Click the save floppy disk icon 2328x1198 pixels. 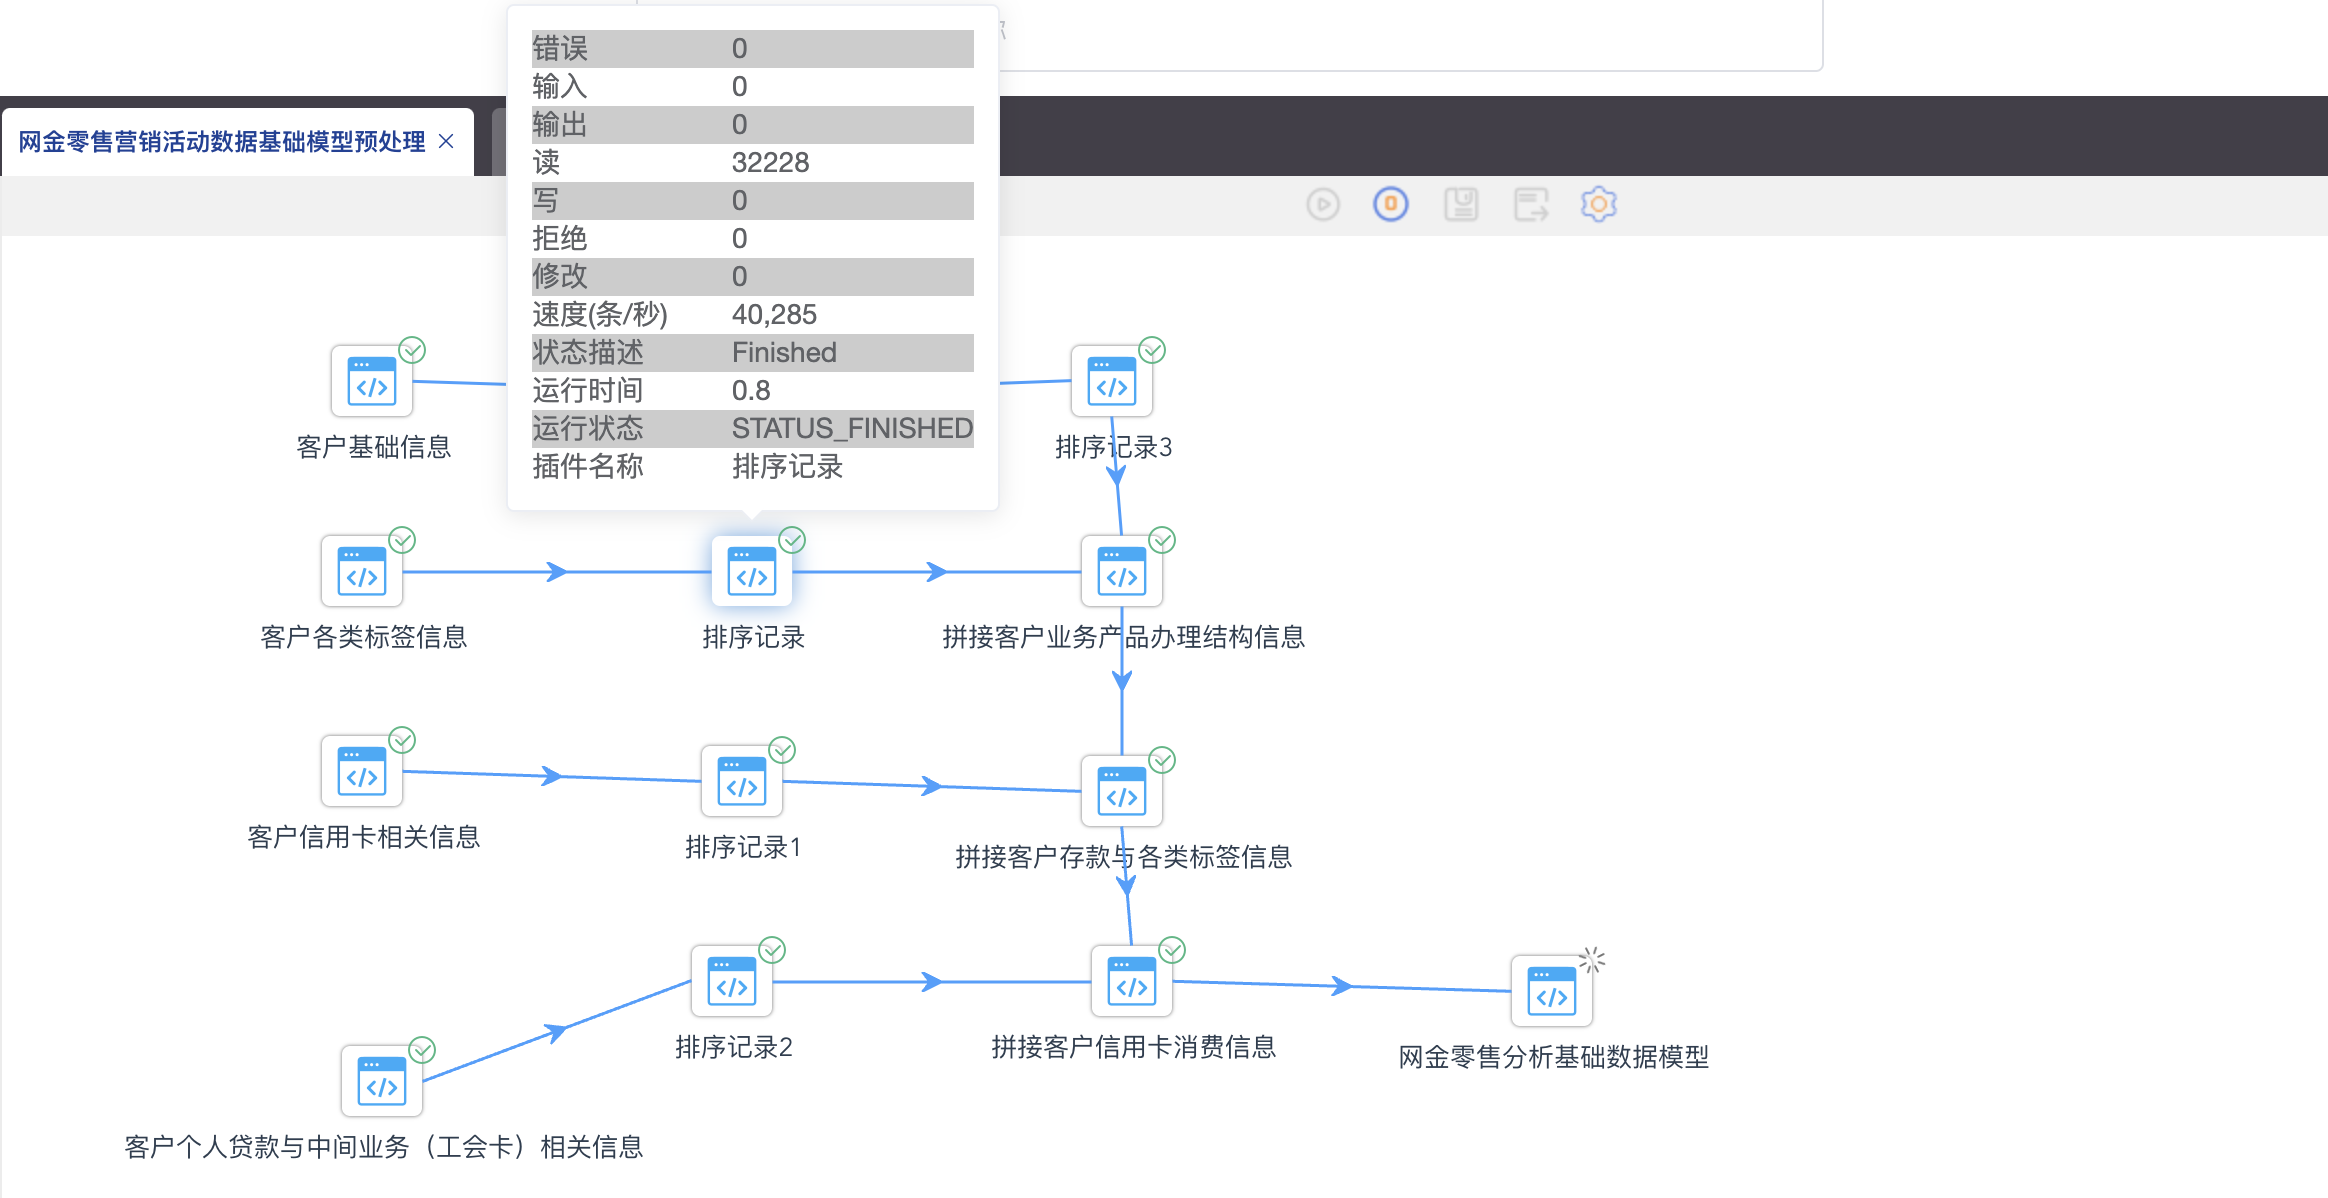(x=1460, y=205)
